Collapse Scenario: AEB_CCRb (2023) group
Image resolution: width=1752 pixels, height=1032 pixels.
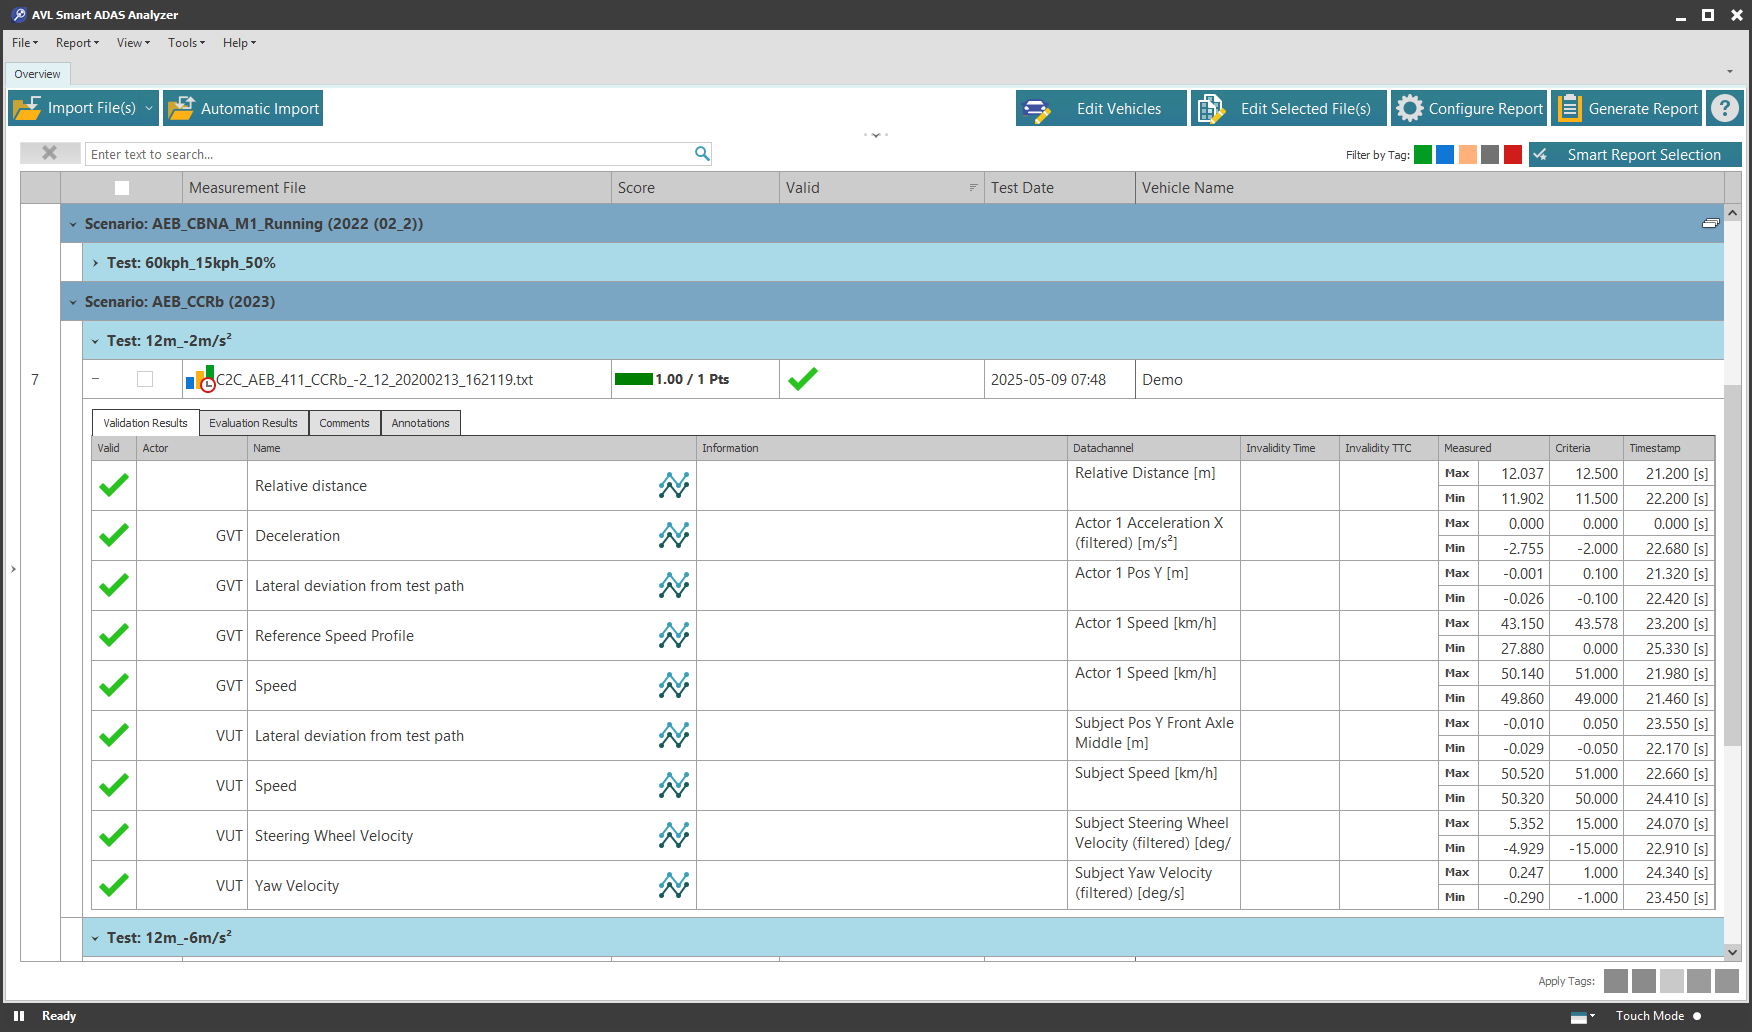point(73,302)
